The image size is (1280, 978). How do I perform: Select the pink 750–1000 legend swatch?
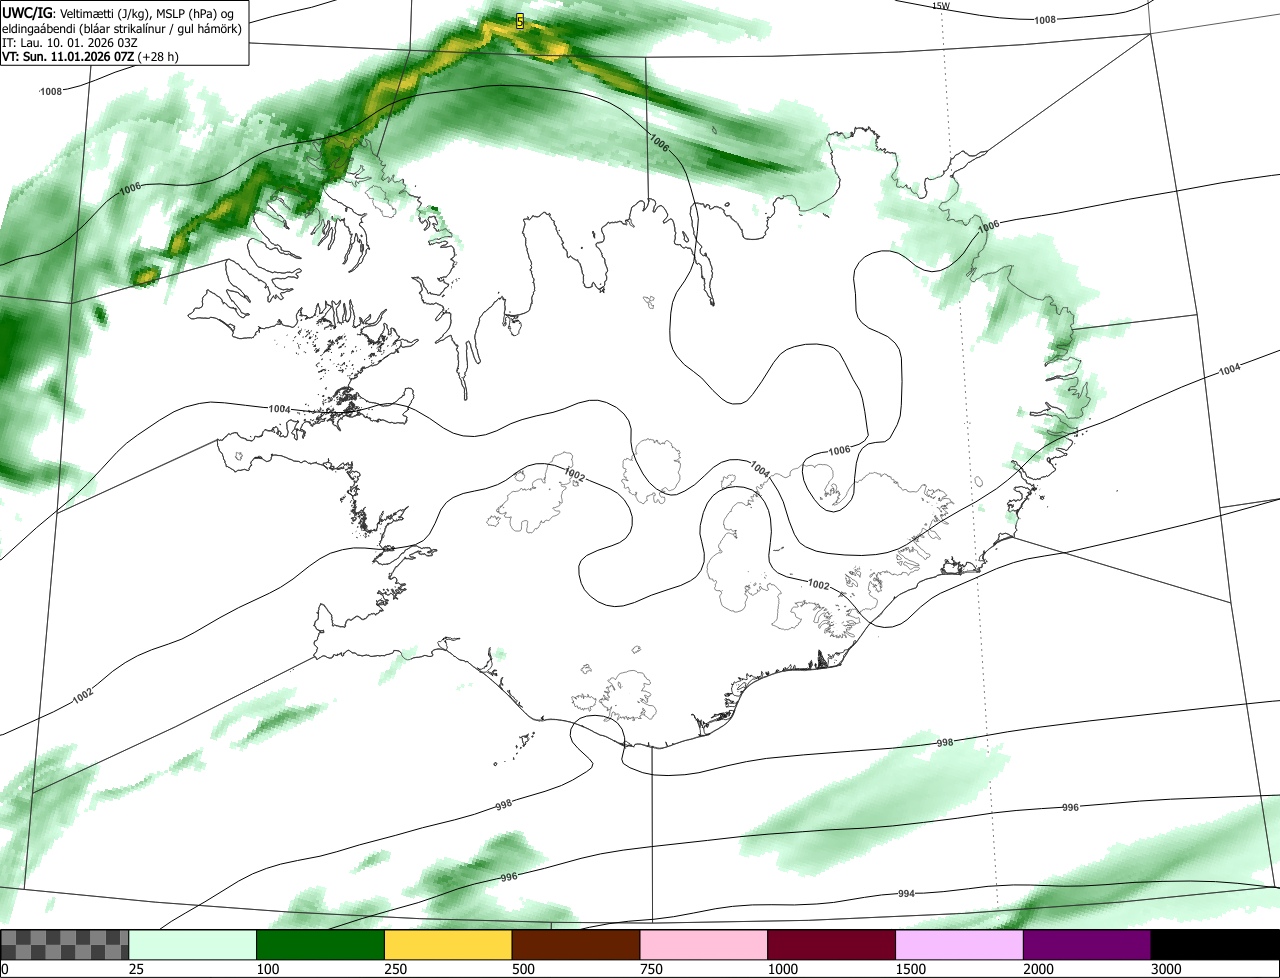[x=704, y=945]
